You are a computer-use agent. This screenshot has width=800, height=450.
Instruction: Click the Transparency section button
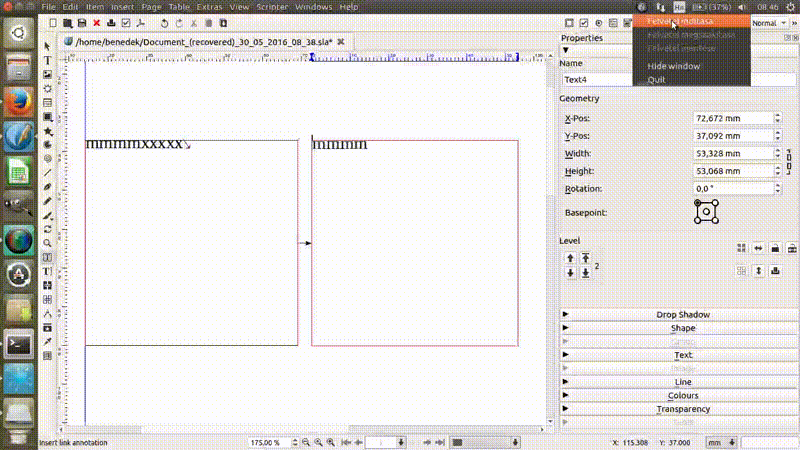[x=683, y=409]
